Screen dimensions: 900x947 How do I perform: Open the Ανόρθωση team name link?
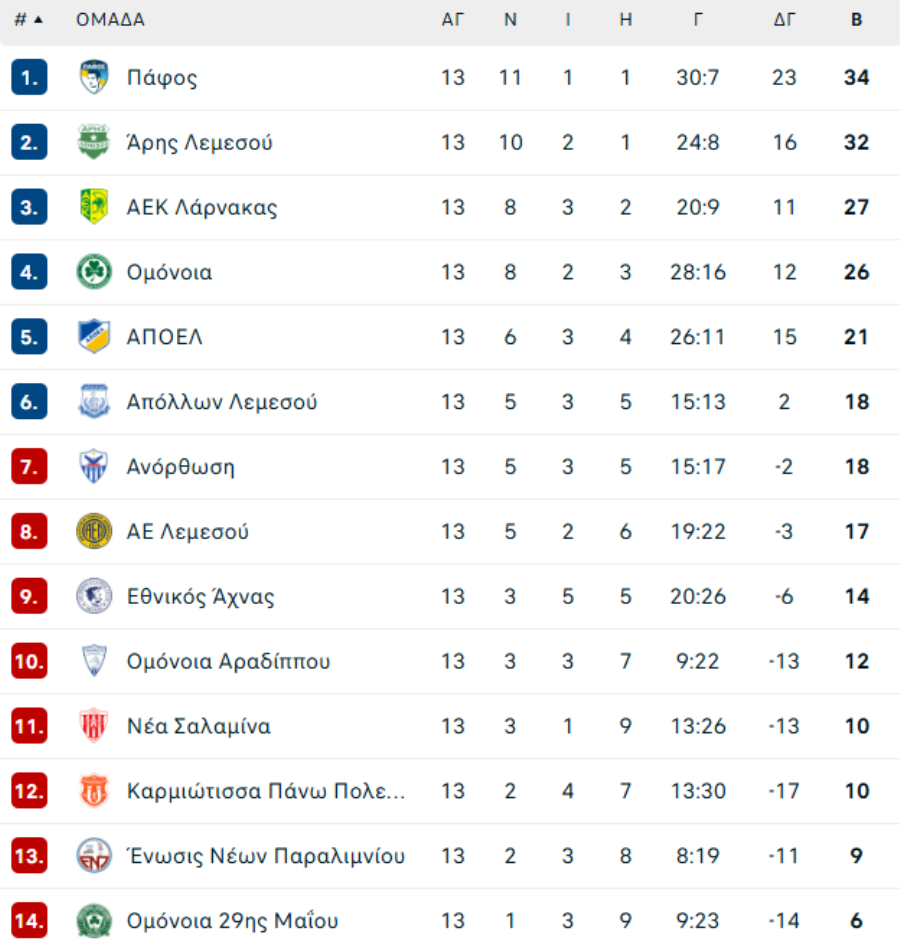point(181,467)
